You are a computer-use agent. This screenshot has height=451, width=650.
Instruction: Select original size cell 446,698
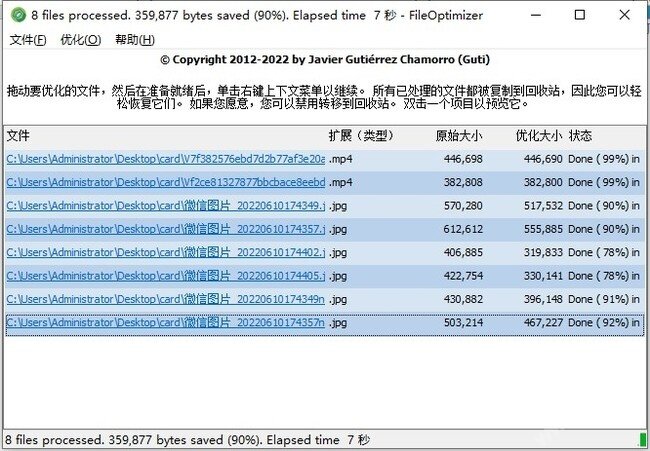(463, 159)
